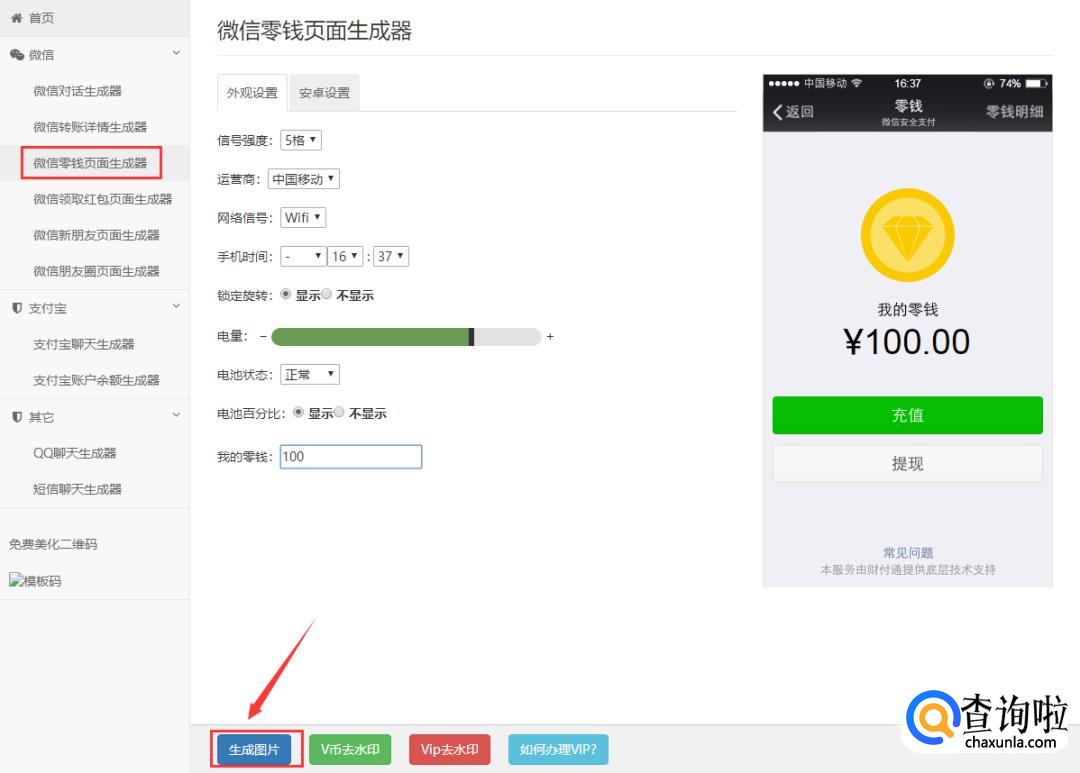Open 短信聊天生成器 in sidebar

77,489
